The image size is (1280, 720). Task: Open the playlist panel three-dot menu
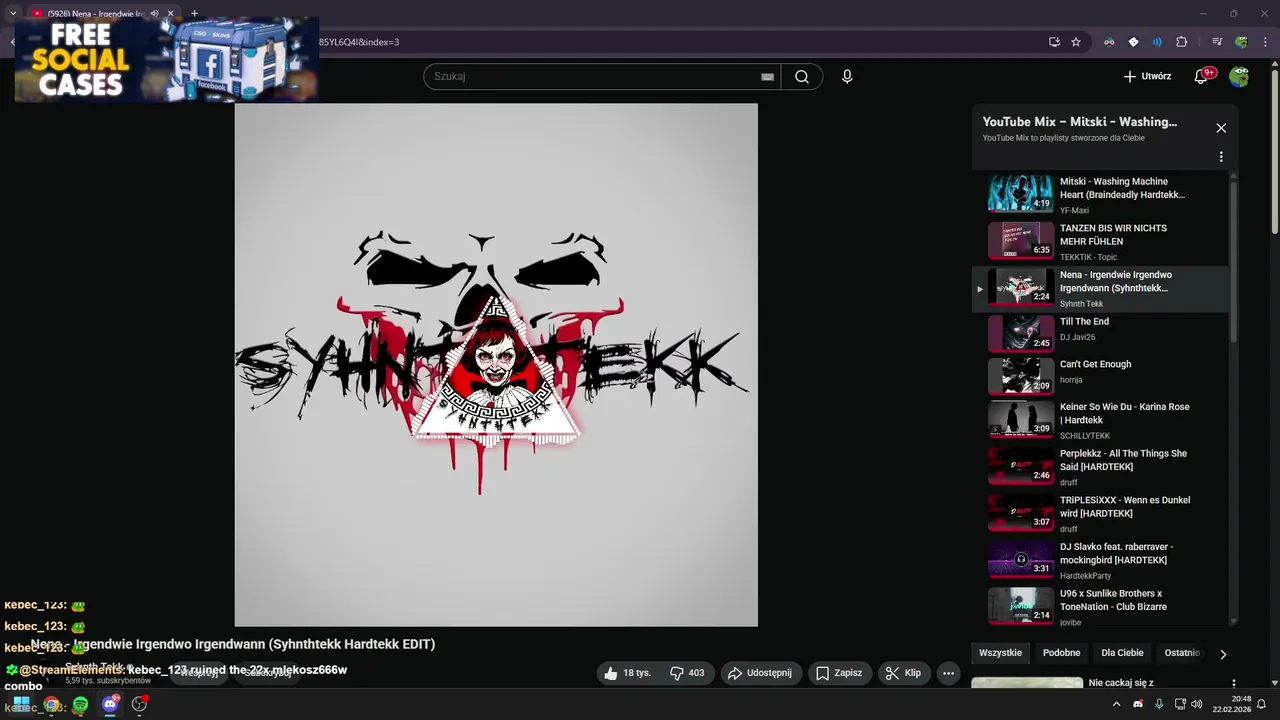click(1221, 157)
